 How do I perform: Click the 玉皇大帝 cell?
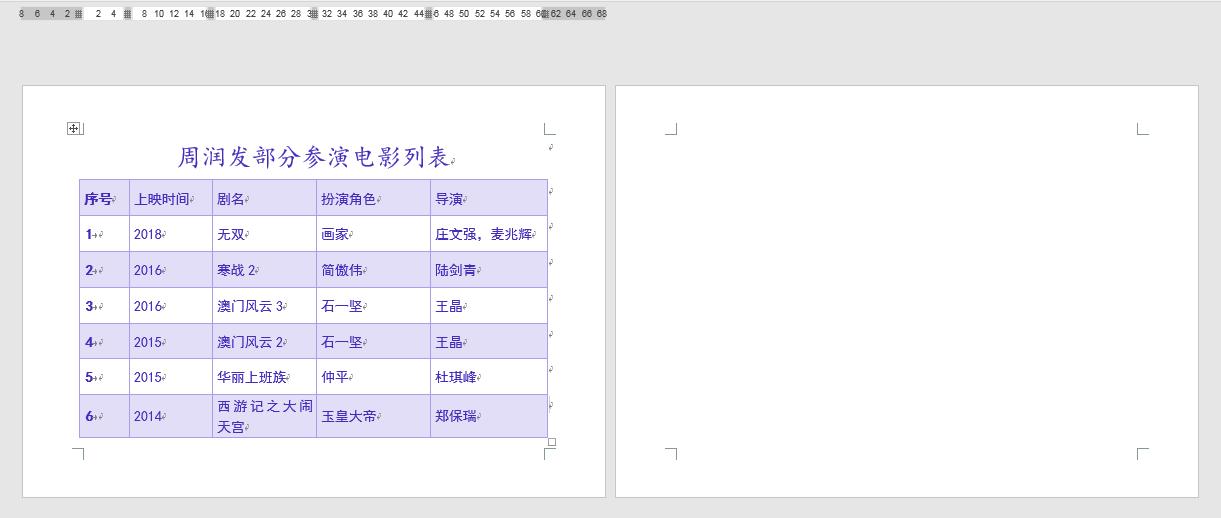tap(373, 416)
